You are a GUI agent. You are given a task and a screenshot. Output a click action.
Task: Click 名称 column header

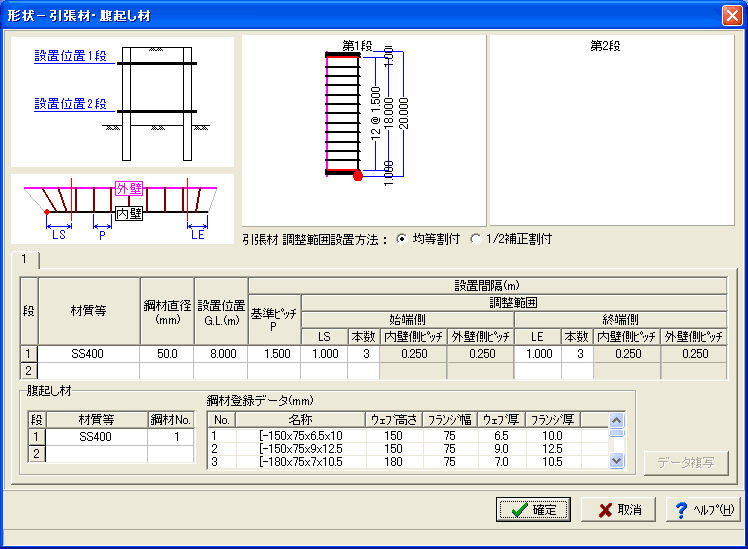[x=301, y=420]
